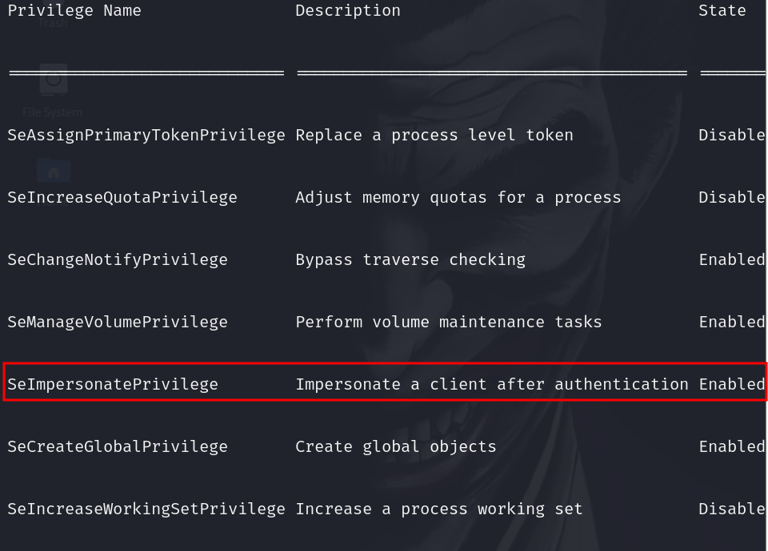Click SeManageVolumePrivilege entry

tap(118, 322)
